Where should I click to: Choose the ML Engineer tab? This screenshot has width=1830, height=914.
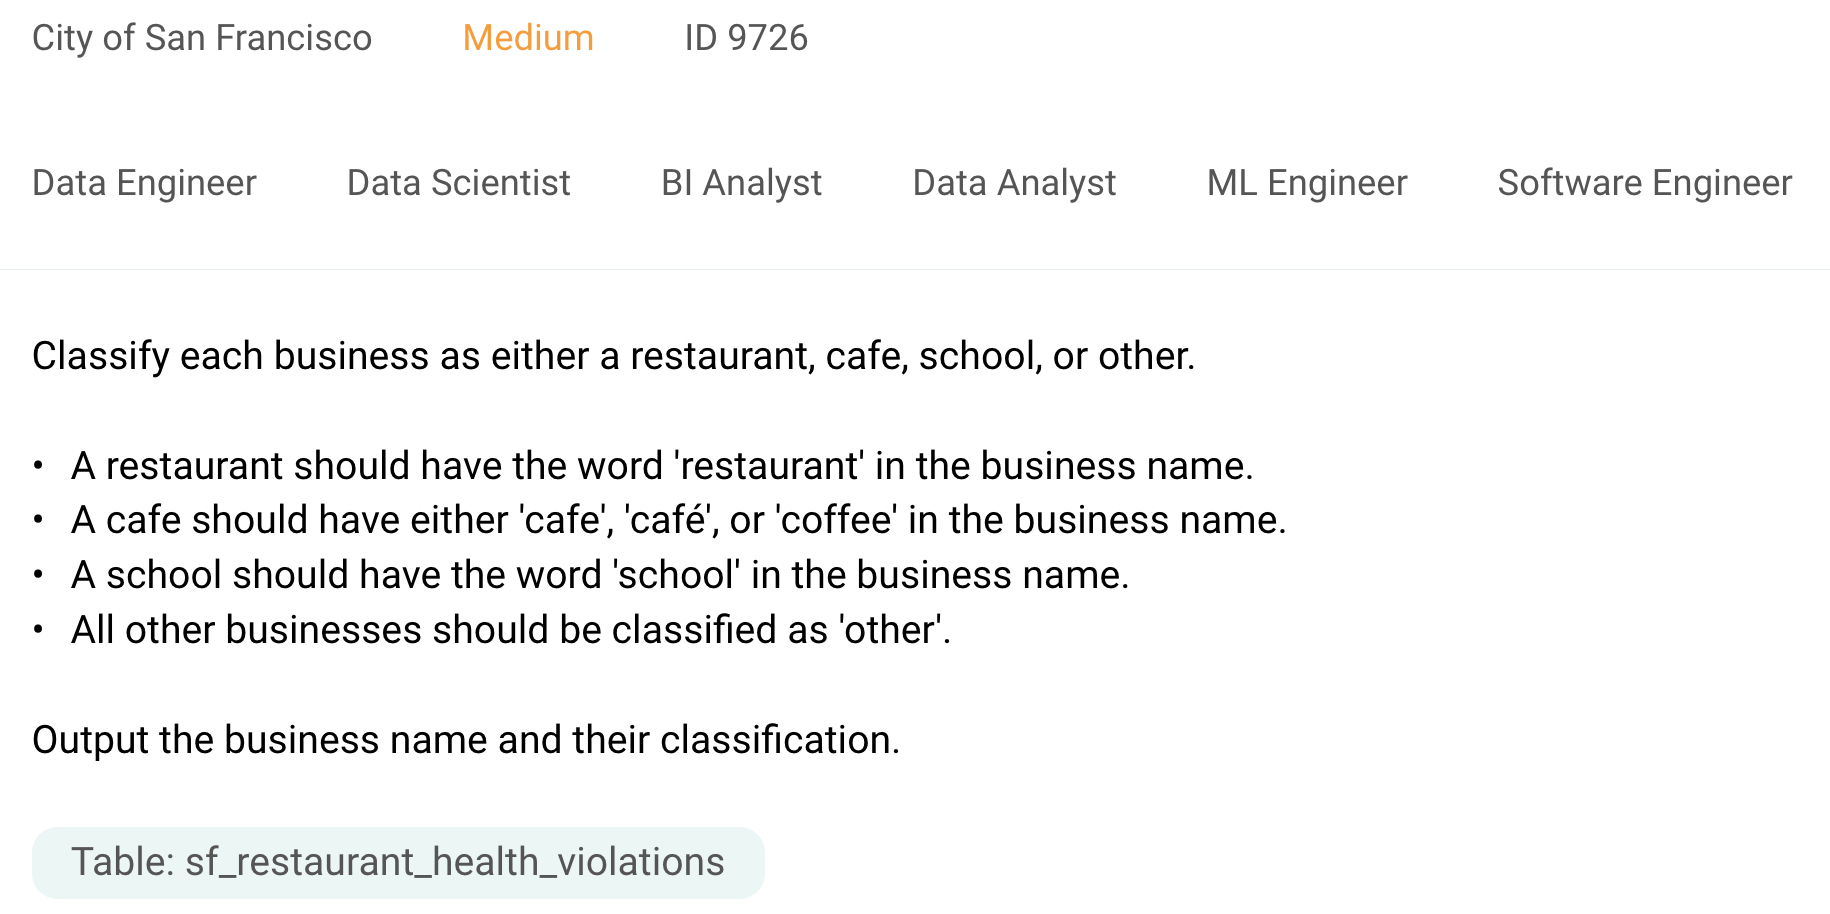1307,183
